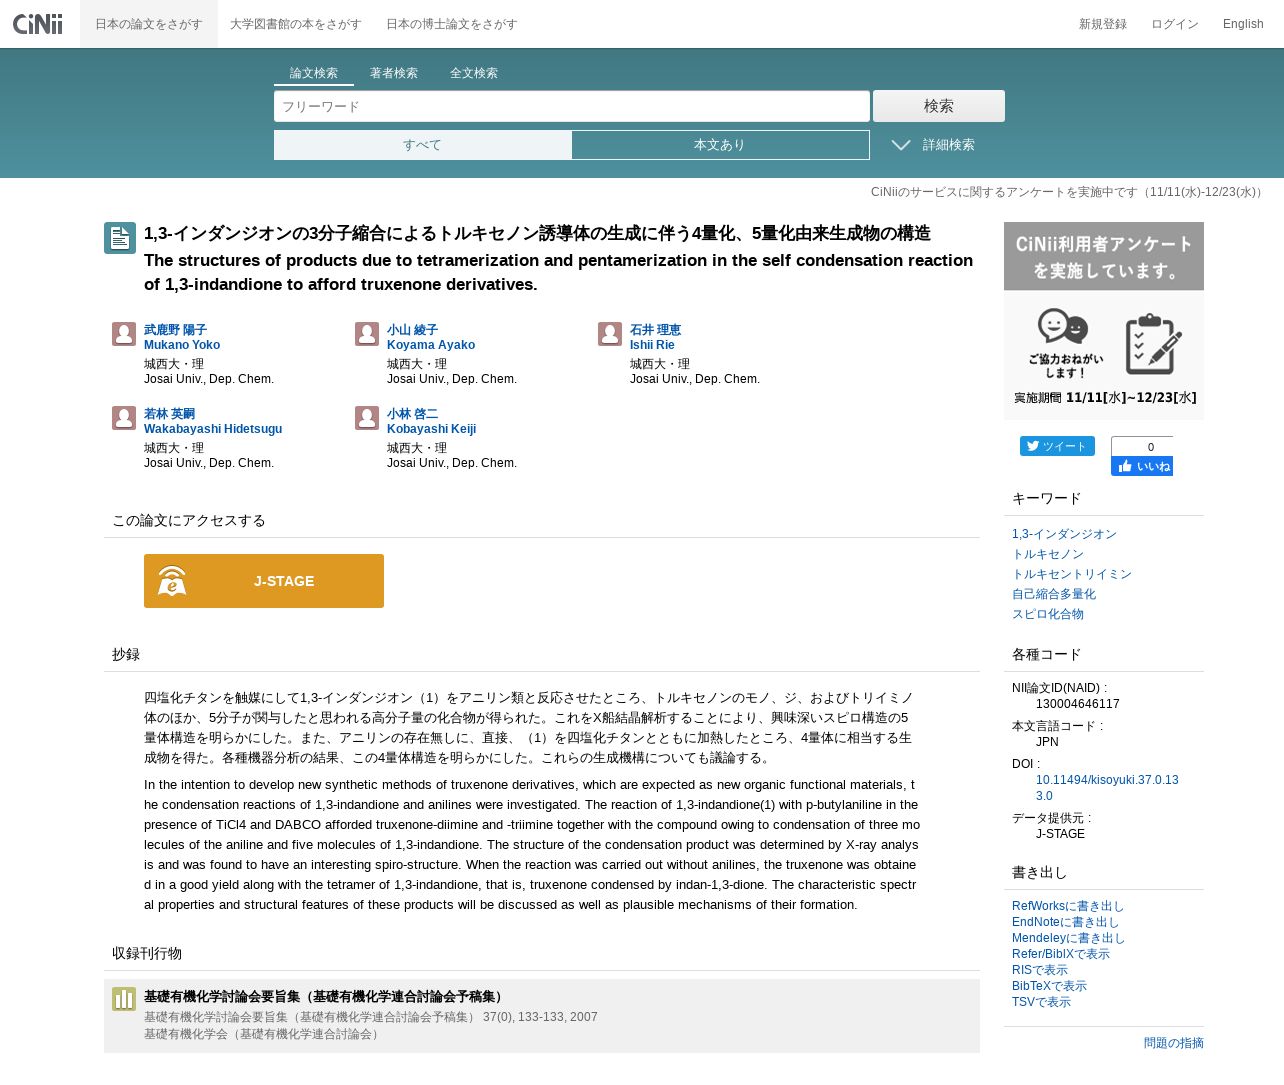Click author icon beside Kobayashi Keiji
The image size is (1284, 1085).
tap(367, 418)
